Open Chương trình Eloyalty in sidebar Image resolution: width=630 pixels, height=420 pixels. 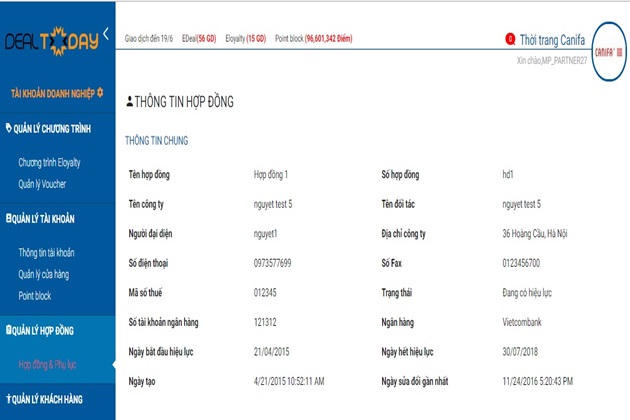[x=49, y=162]
